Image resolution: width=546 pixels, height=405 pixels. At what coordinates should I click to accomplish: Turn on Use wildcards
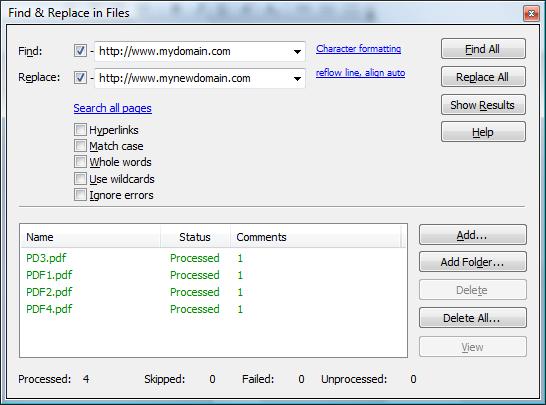(x=80, y=179)
